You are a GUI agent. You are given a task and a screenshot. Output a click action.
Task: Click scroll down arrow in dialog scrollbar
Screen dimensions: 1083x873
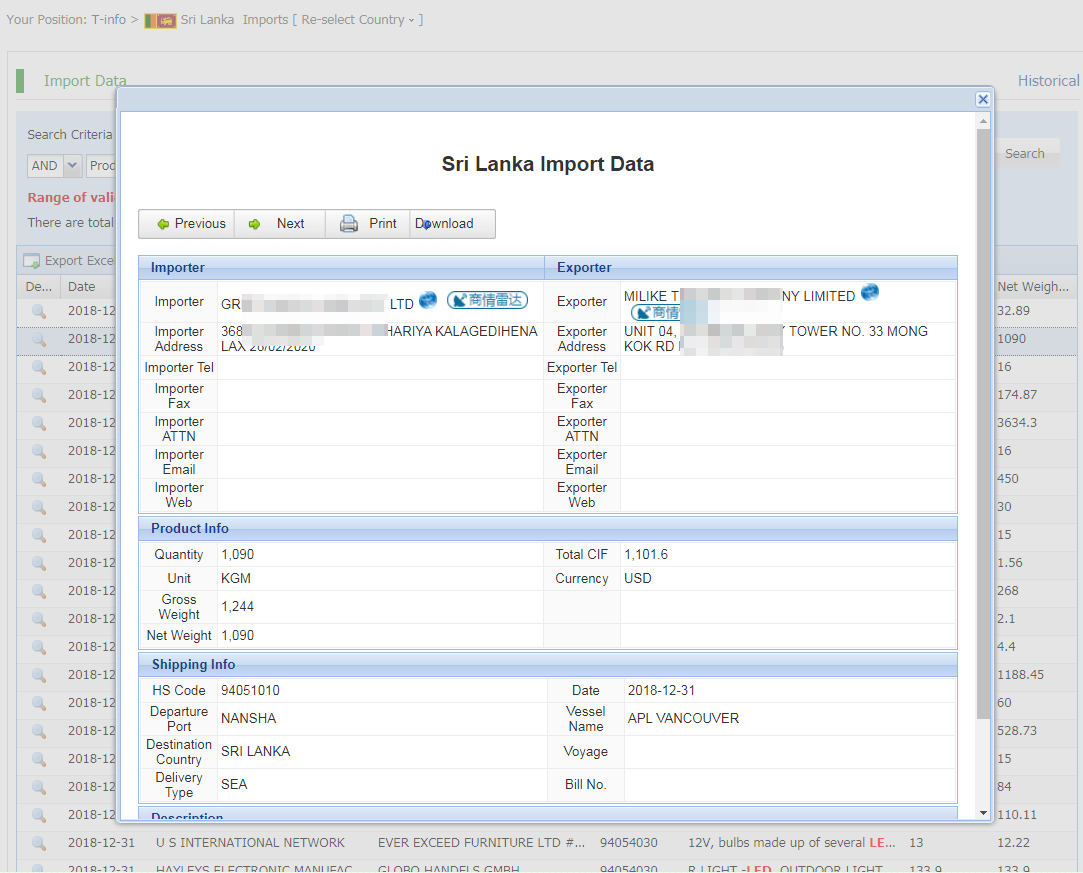coord(983,812)
